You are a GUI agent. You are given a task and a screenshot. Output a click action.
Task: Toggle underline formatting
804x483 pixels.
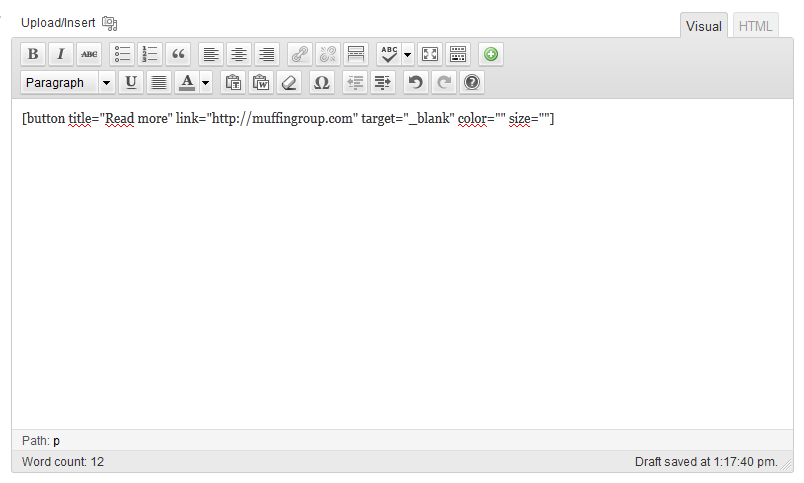point(131,83)
